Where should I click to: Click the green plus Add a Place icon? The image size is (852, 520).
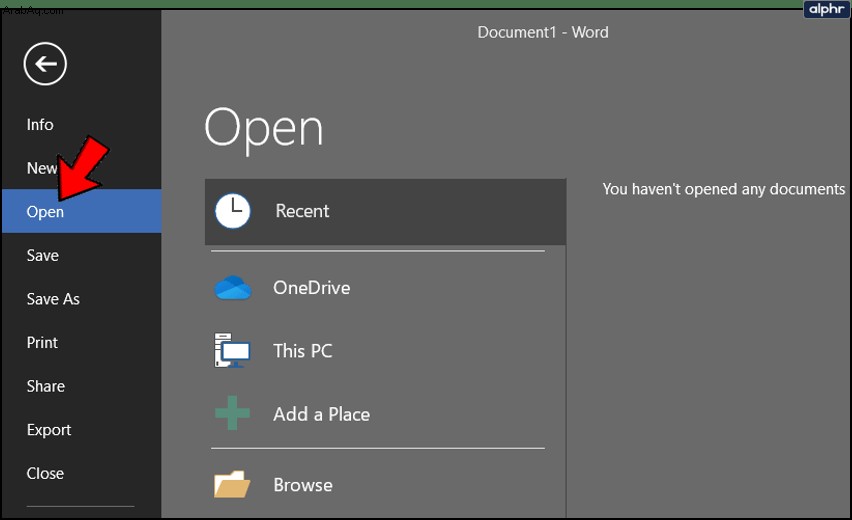pos(232,413)
